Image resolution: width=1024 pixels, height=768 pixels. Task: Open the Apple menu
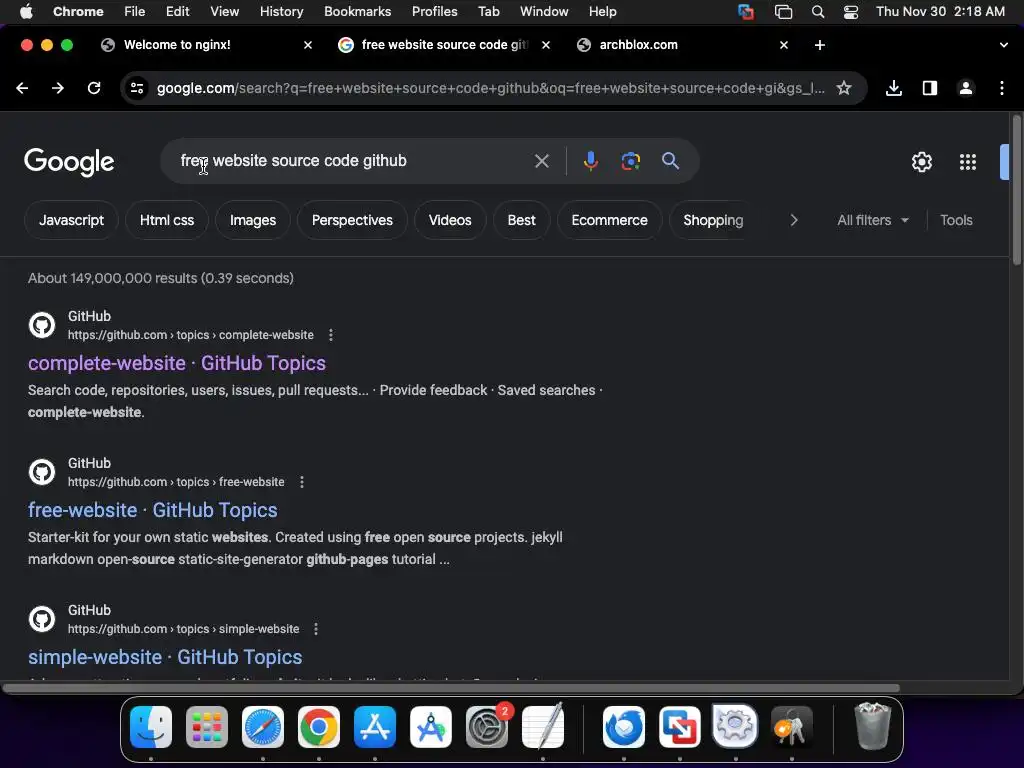coord(25,12)
